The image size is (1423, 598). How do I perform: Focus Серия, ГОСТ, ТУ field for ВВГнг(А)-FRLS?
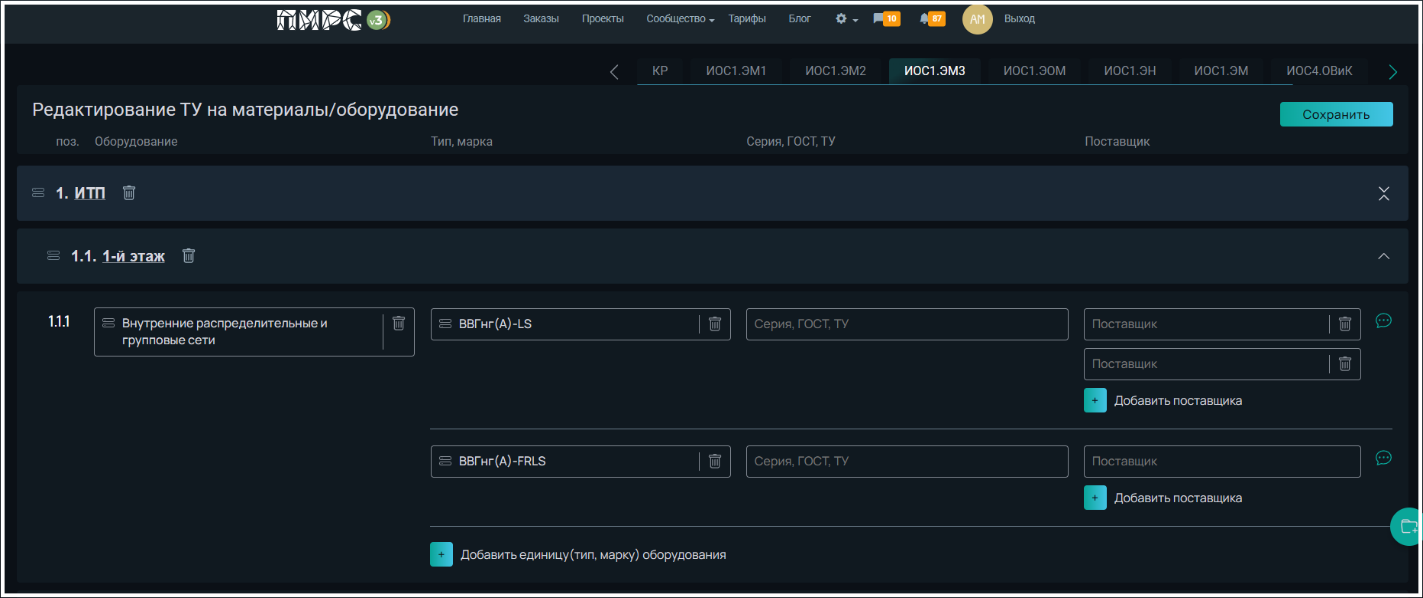[x=907, y=461]
